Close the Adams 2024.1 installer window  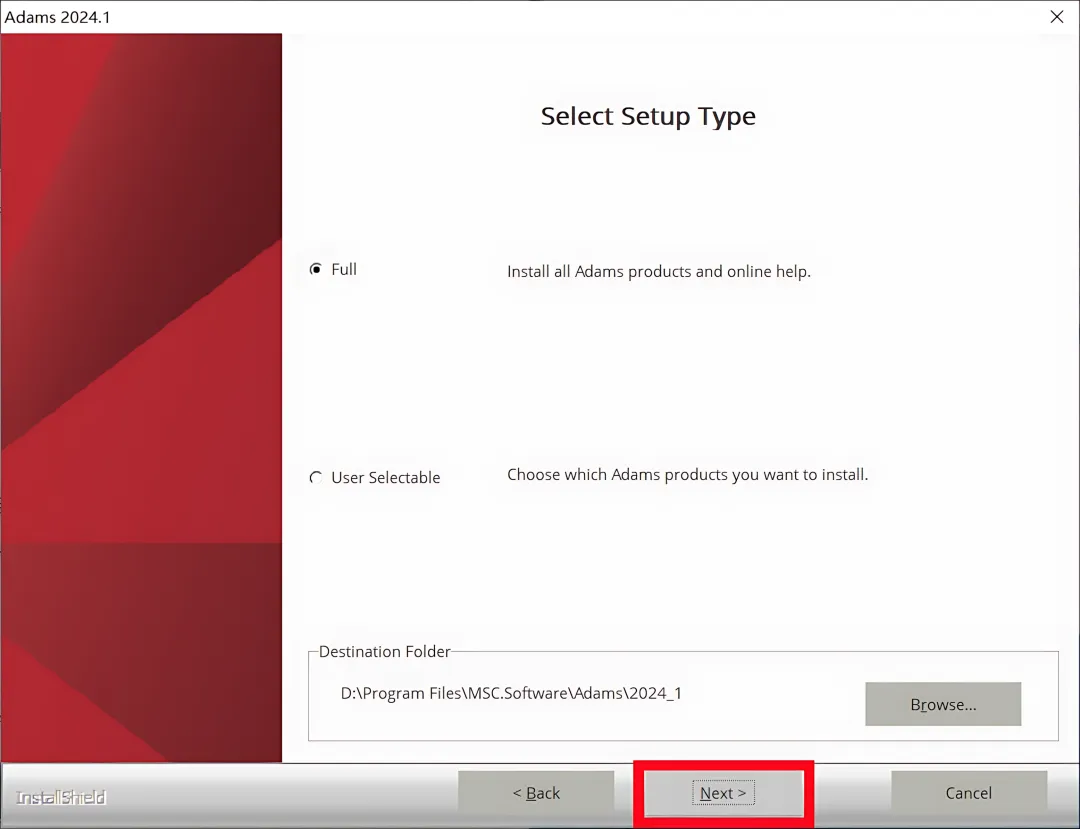pyautogui.click(x=1057, y=17)
